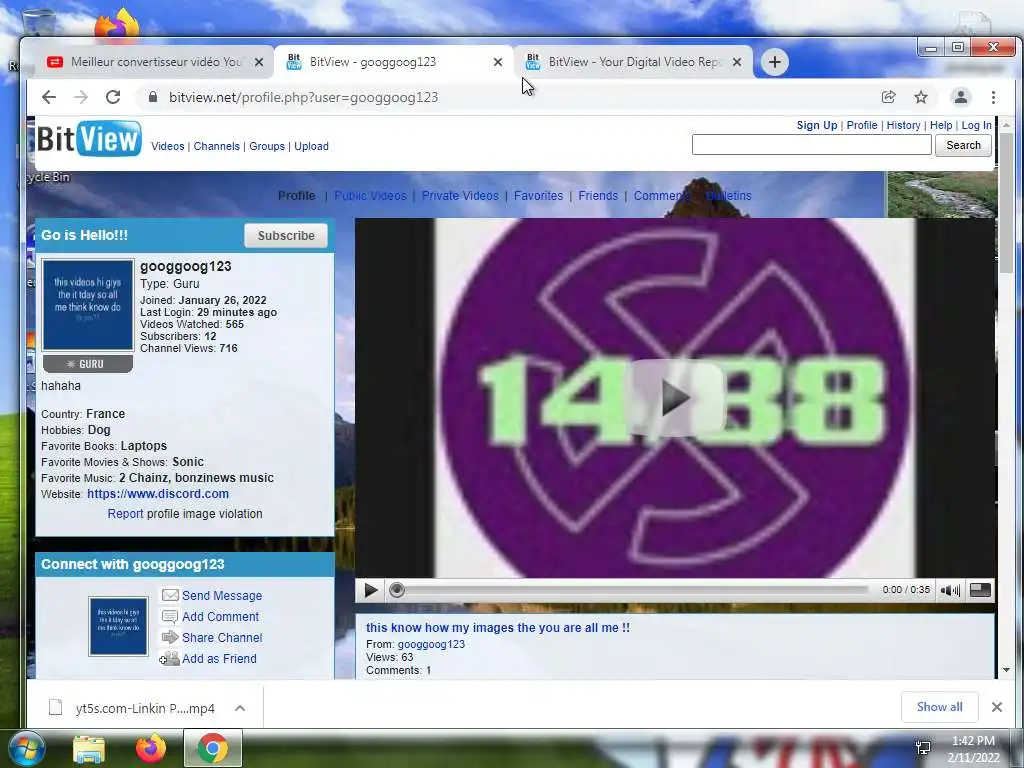Open the Chrome profile avatar icon
Screen dimensions: 1024x768
tap(961, 97)
